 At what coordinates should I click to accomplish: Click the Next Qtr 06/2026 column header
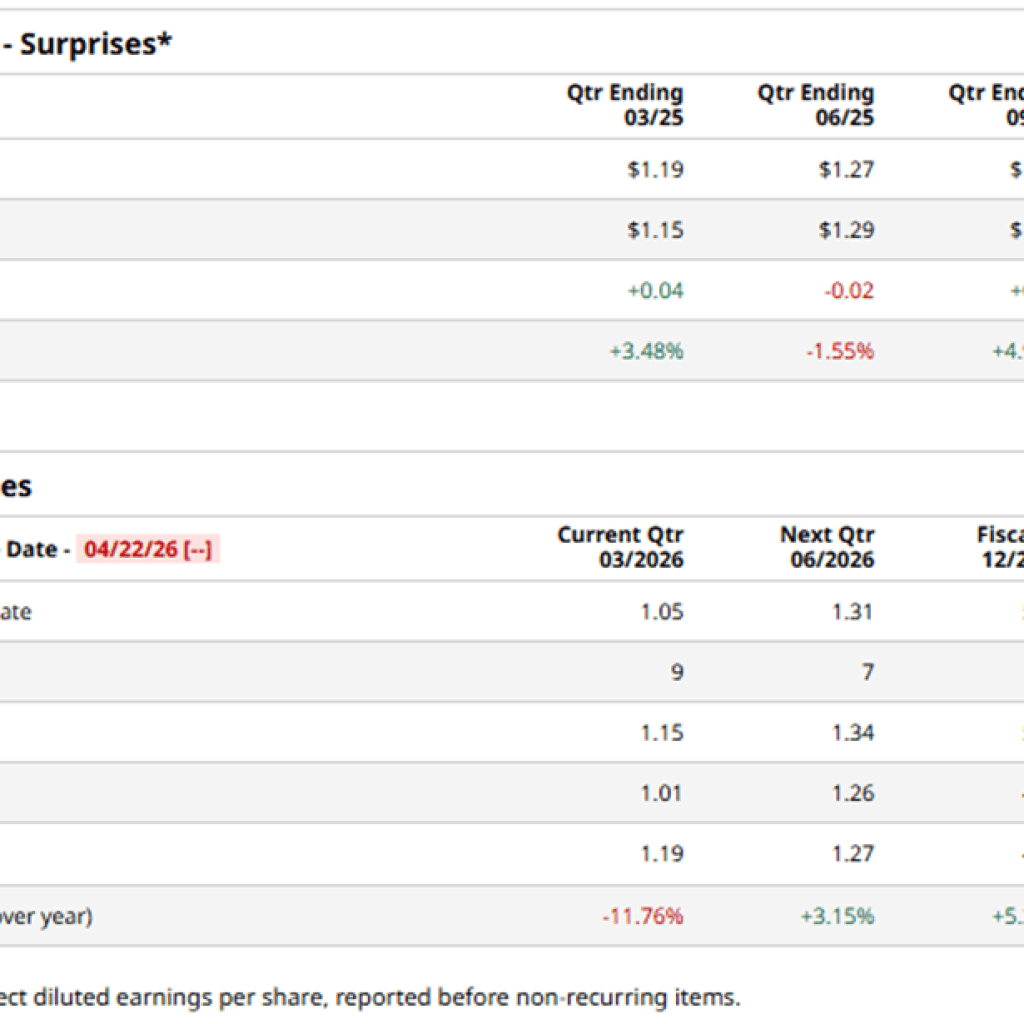[x=827, y=547]
